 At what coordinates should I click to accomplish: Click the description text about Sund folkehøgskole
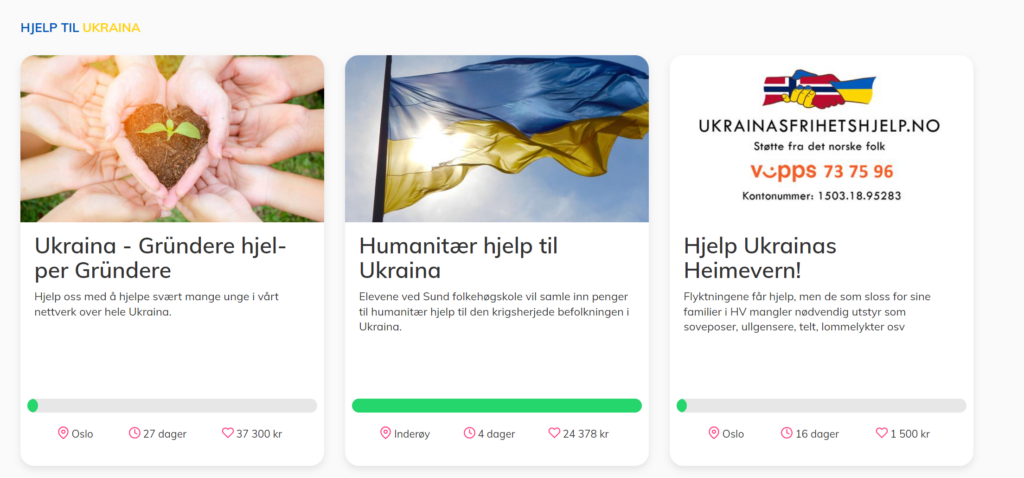pos(494,311)
